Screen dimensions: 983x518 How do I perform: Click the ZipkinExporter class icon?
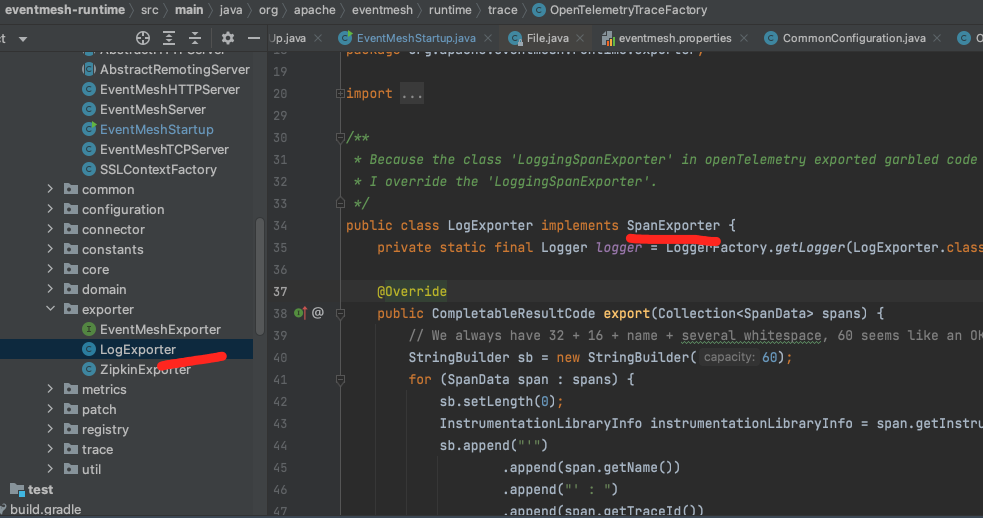(89, 369)
